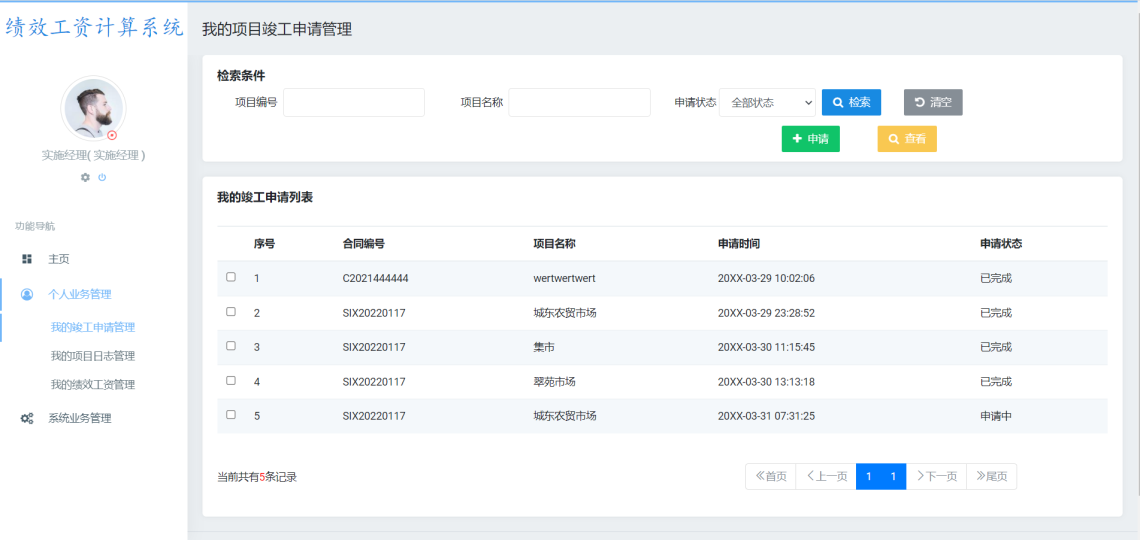
Task: Click the 实施经理 username label
Action: pos(94,156)
